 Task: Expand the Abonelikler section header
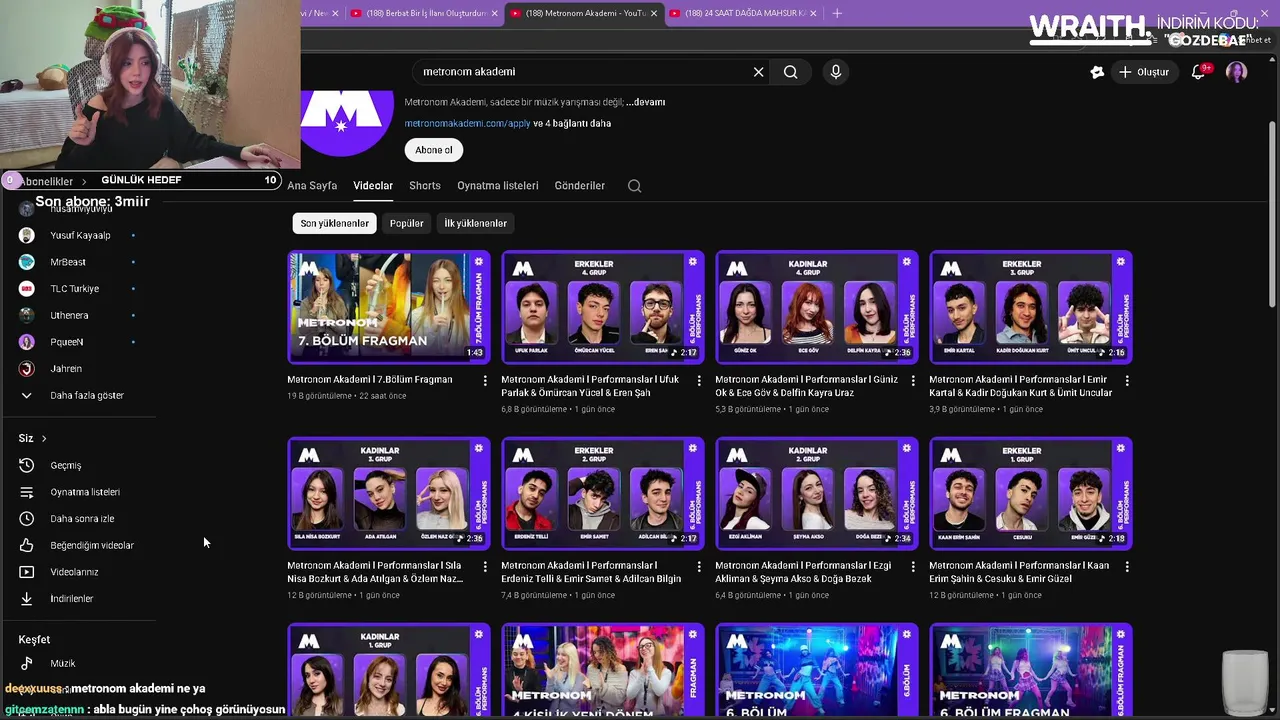[x=54, y=181]
